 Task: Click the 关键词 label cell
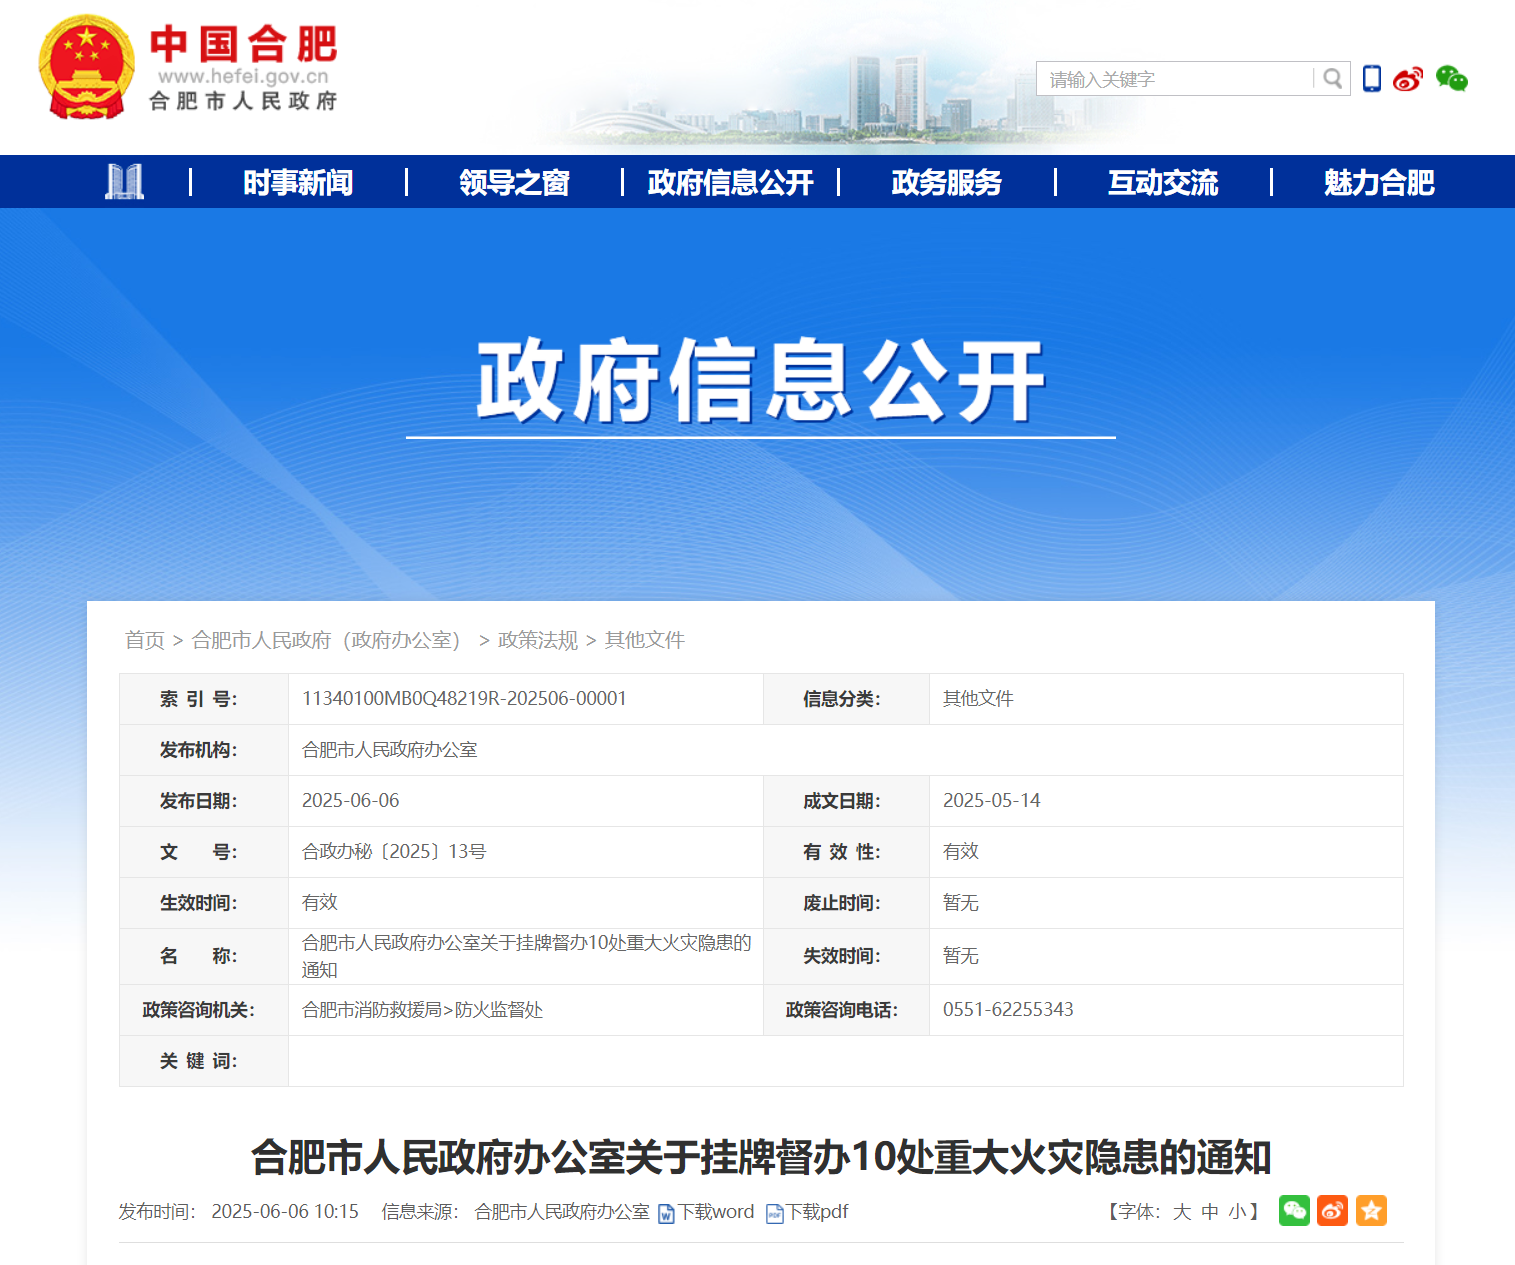[x=204, y=1061]
